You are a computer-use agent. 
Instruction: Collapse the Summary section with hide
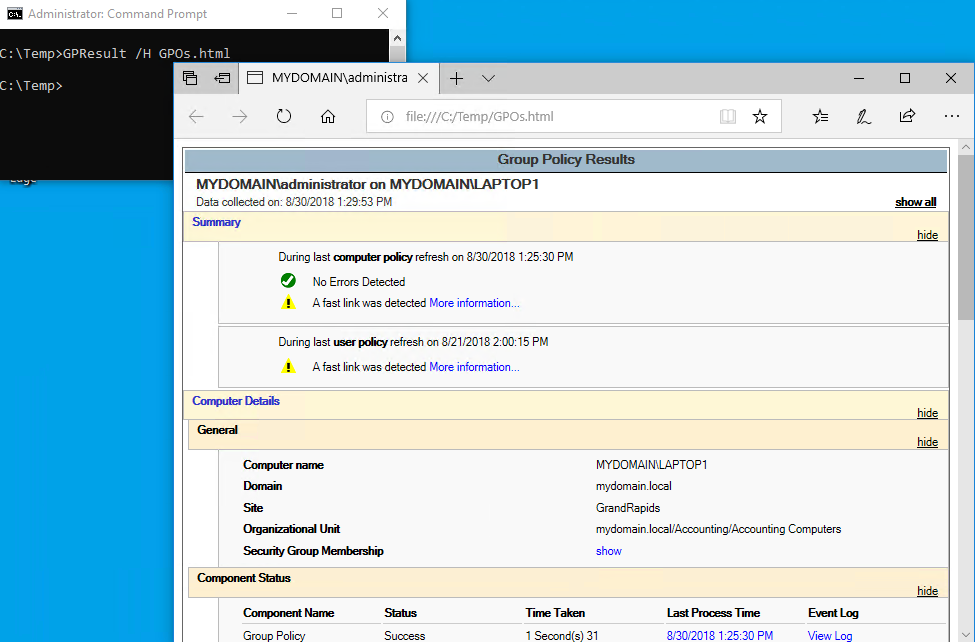[x=927, y=235]
